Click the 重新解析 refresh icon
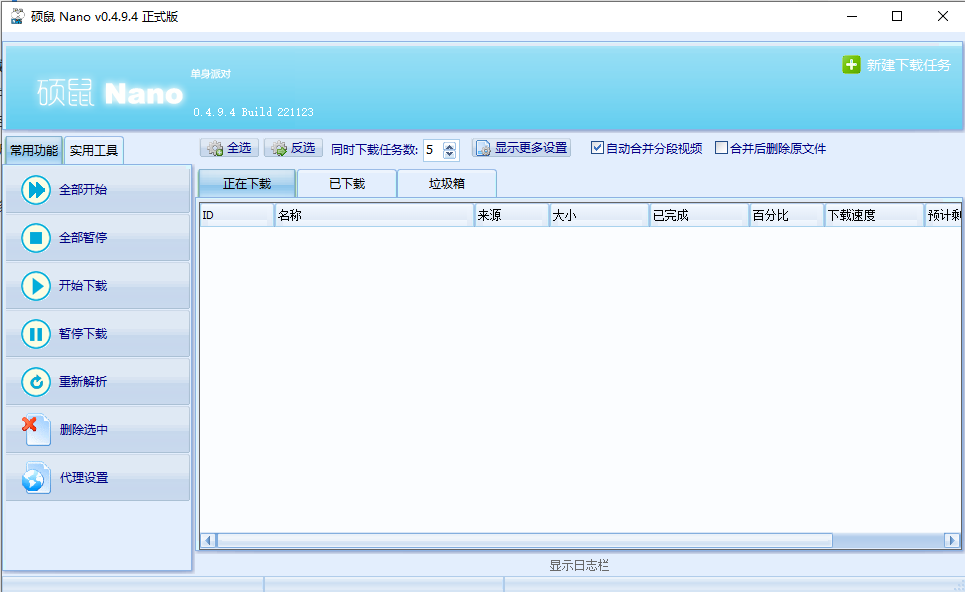The width and height of the screenshot is (965, 592). tap(36, 382)
